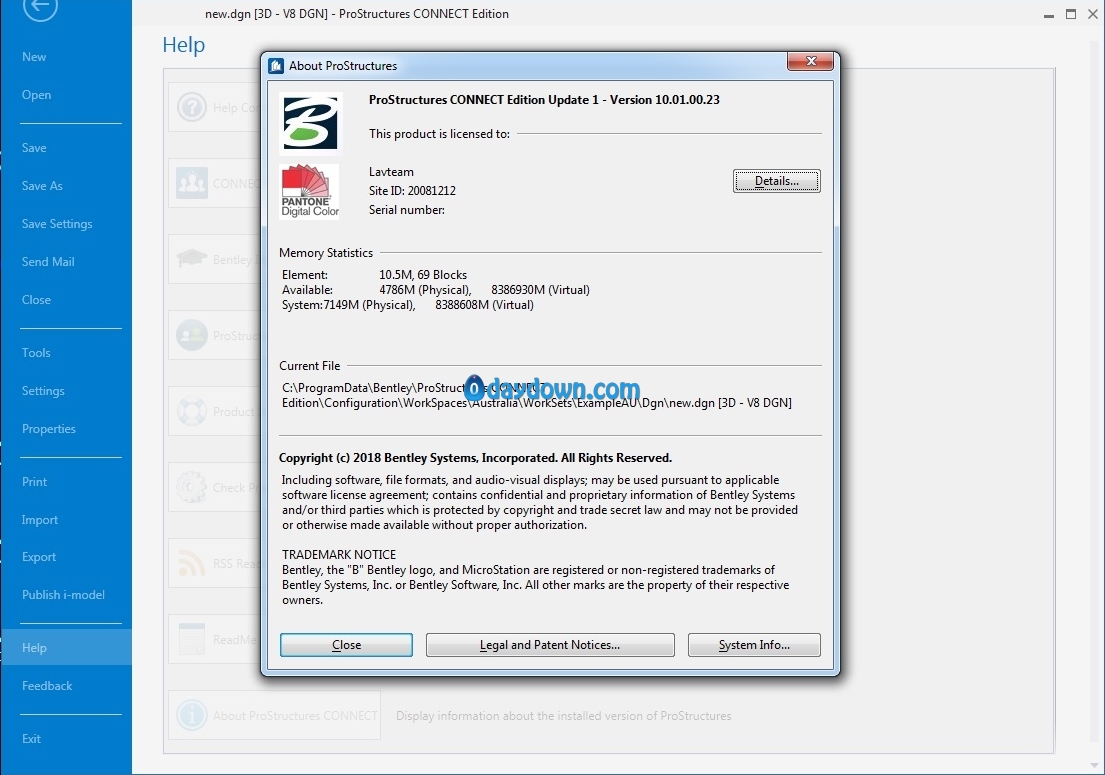Minimize the ProStructures main window
The image size is (1105, 775).
pyautogui.click(x=1049, y=14)
